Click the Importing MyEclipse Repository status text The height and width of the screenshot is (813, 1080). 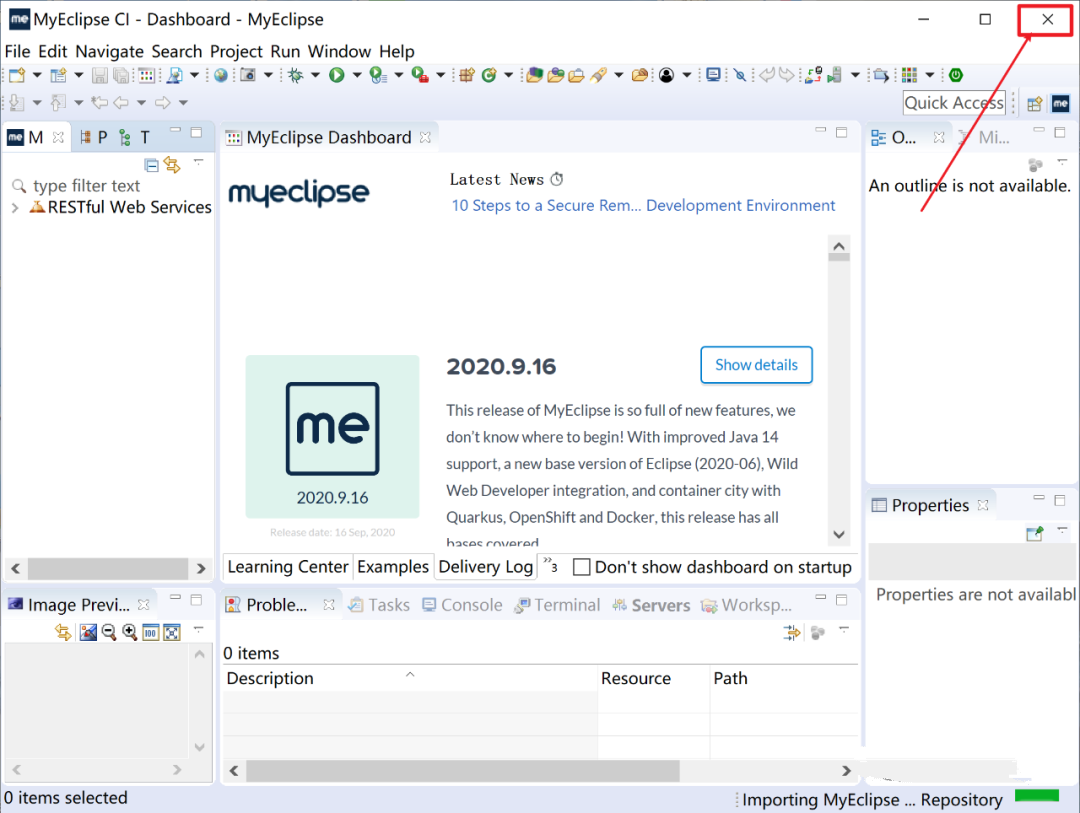[x=872, y=800]
